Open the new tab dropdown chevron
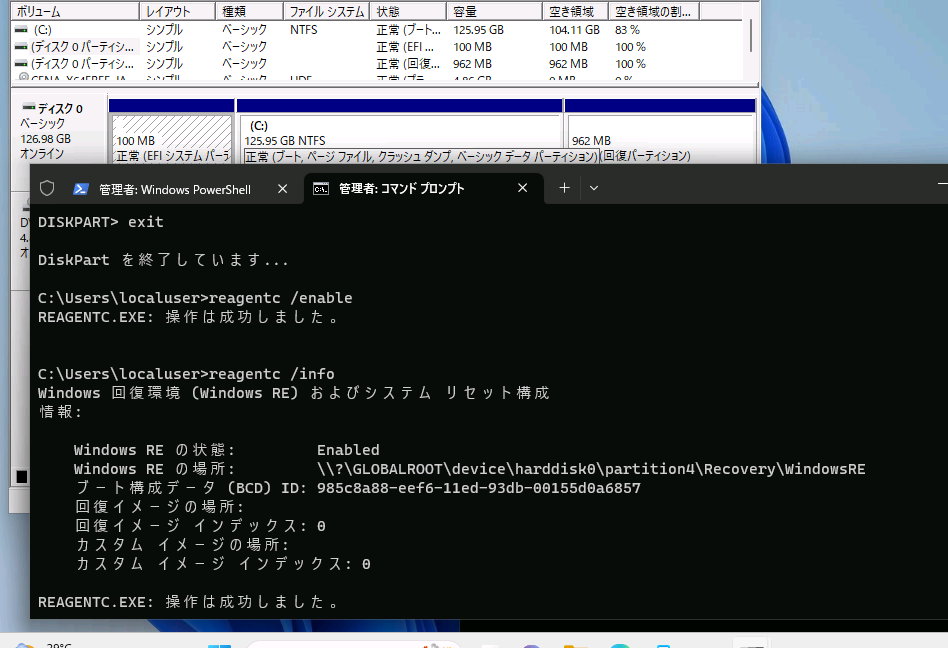Image resolution: width=948 pixels, height=648 pixels. pyautogui.click(x=594, y=188)
